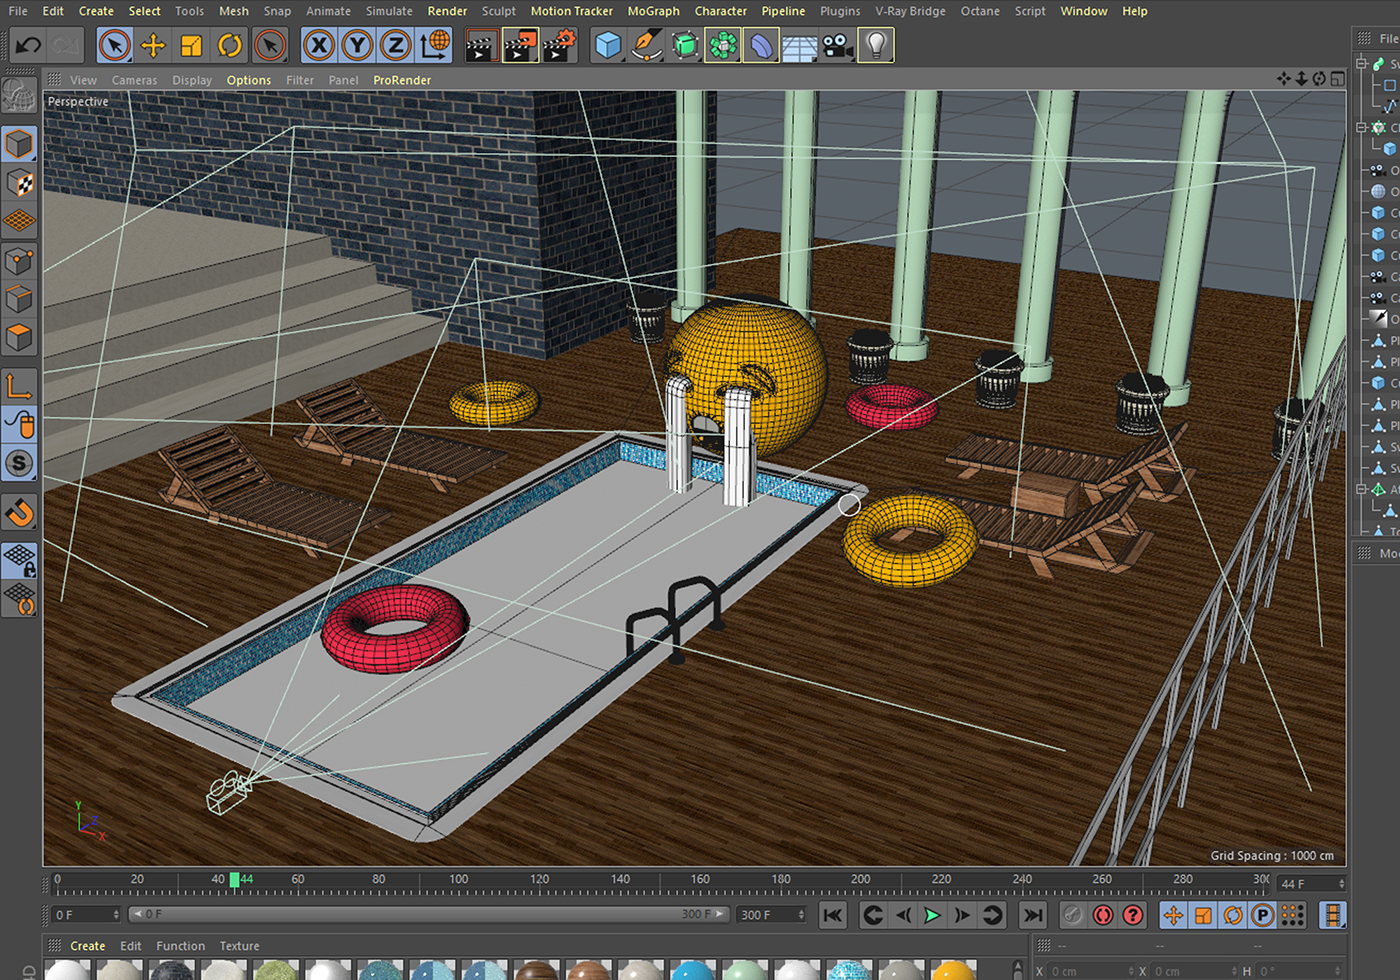Open the Render Settings dialog
The width and height of the screenshot is (1400, 980).
tap(559, 45)
